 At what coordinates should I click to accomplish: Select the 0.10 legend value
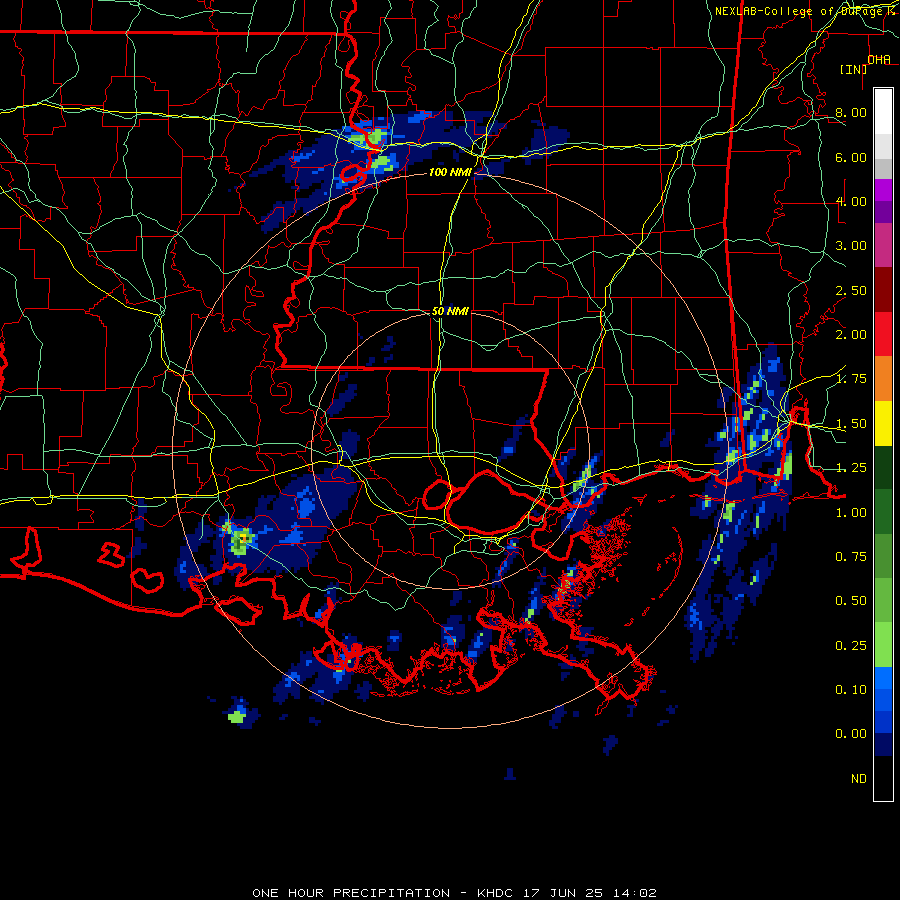(x=851, y=690)
